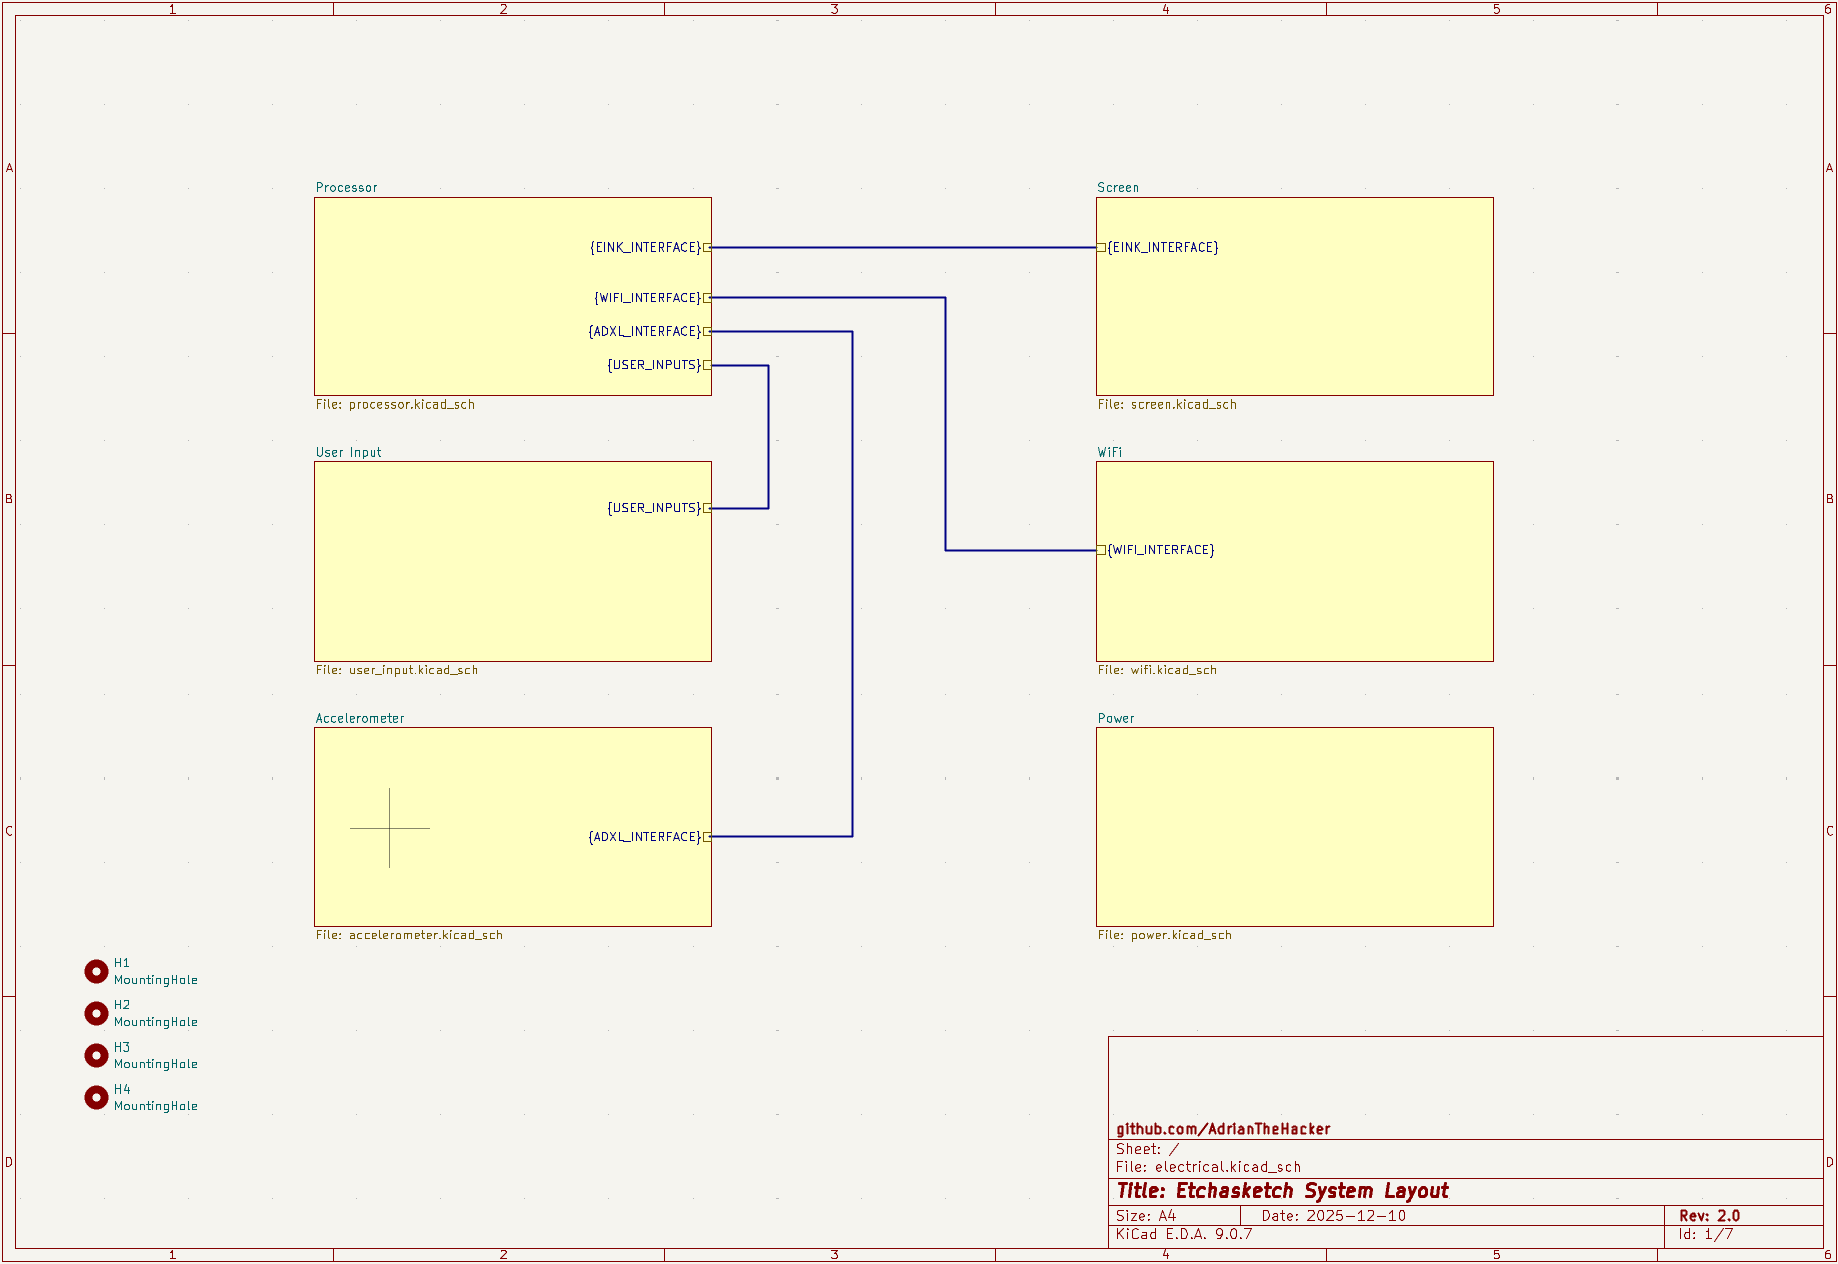
Task: Click 'Id: 1/7' in title block
Action: coord(1706,1234)
